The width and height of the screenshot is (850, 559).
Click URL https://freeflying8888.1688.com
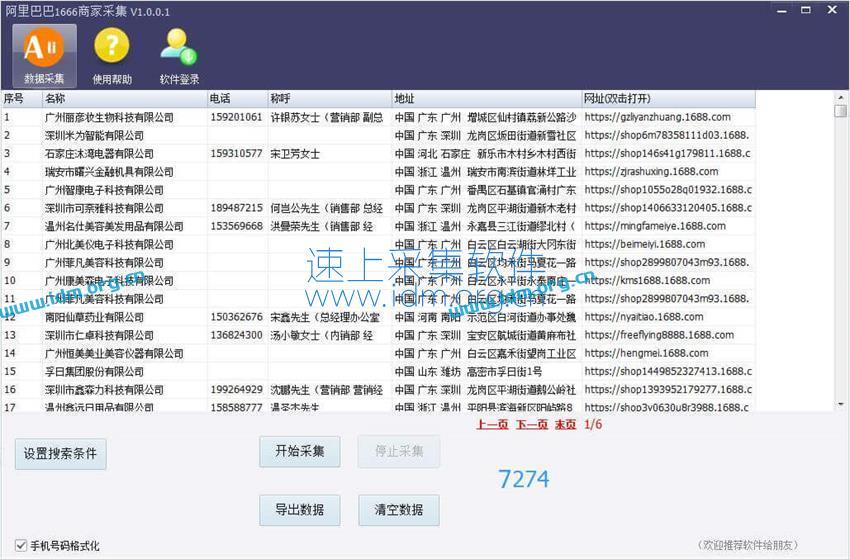click(x=659, y=335)
